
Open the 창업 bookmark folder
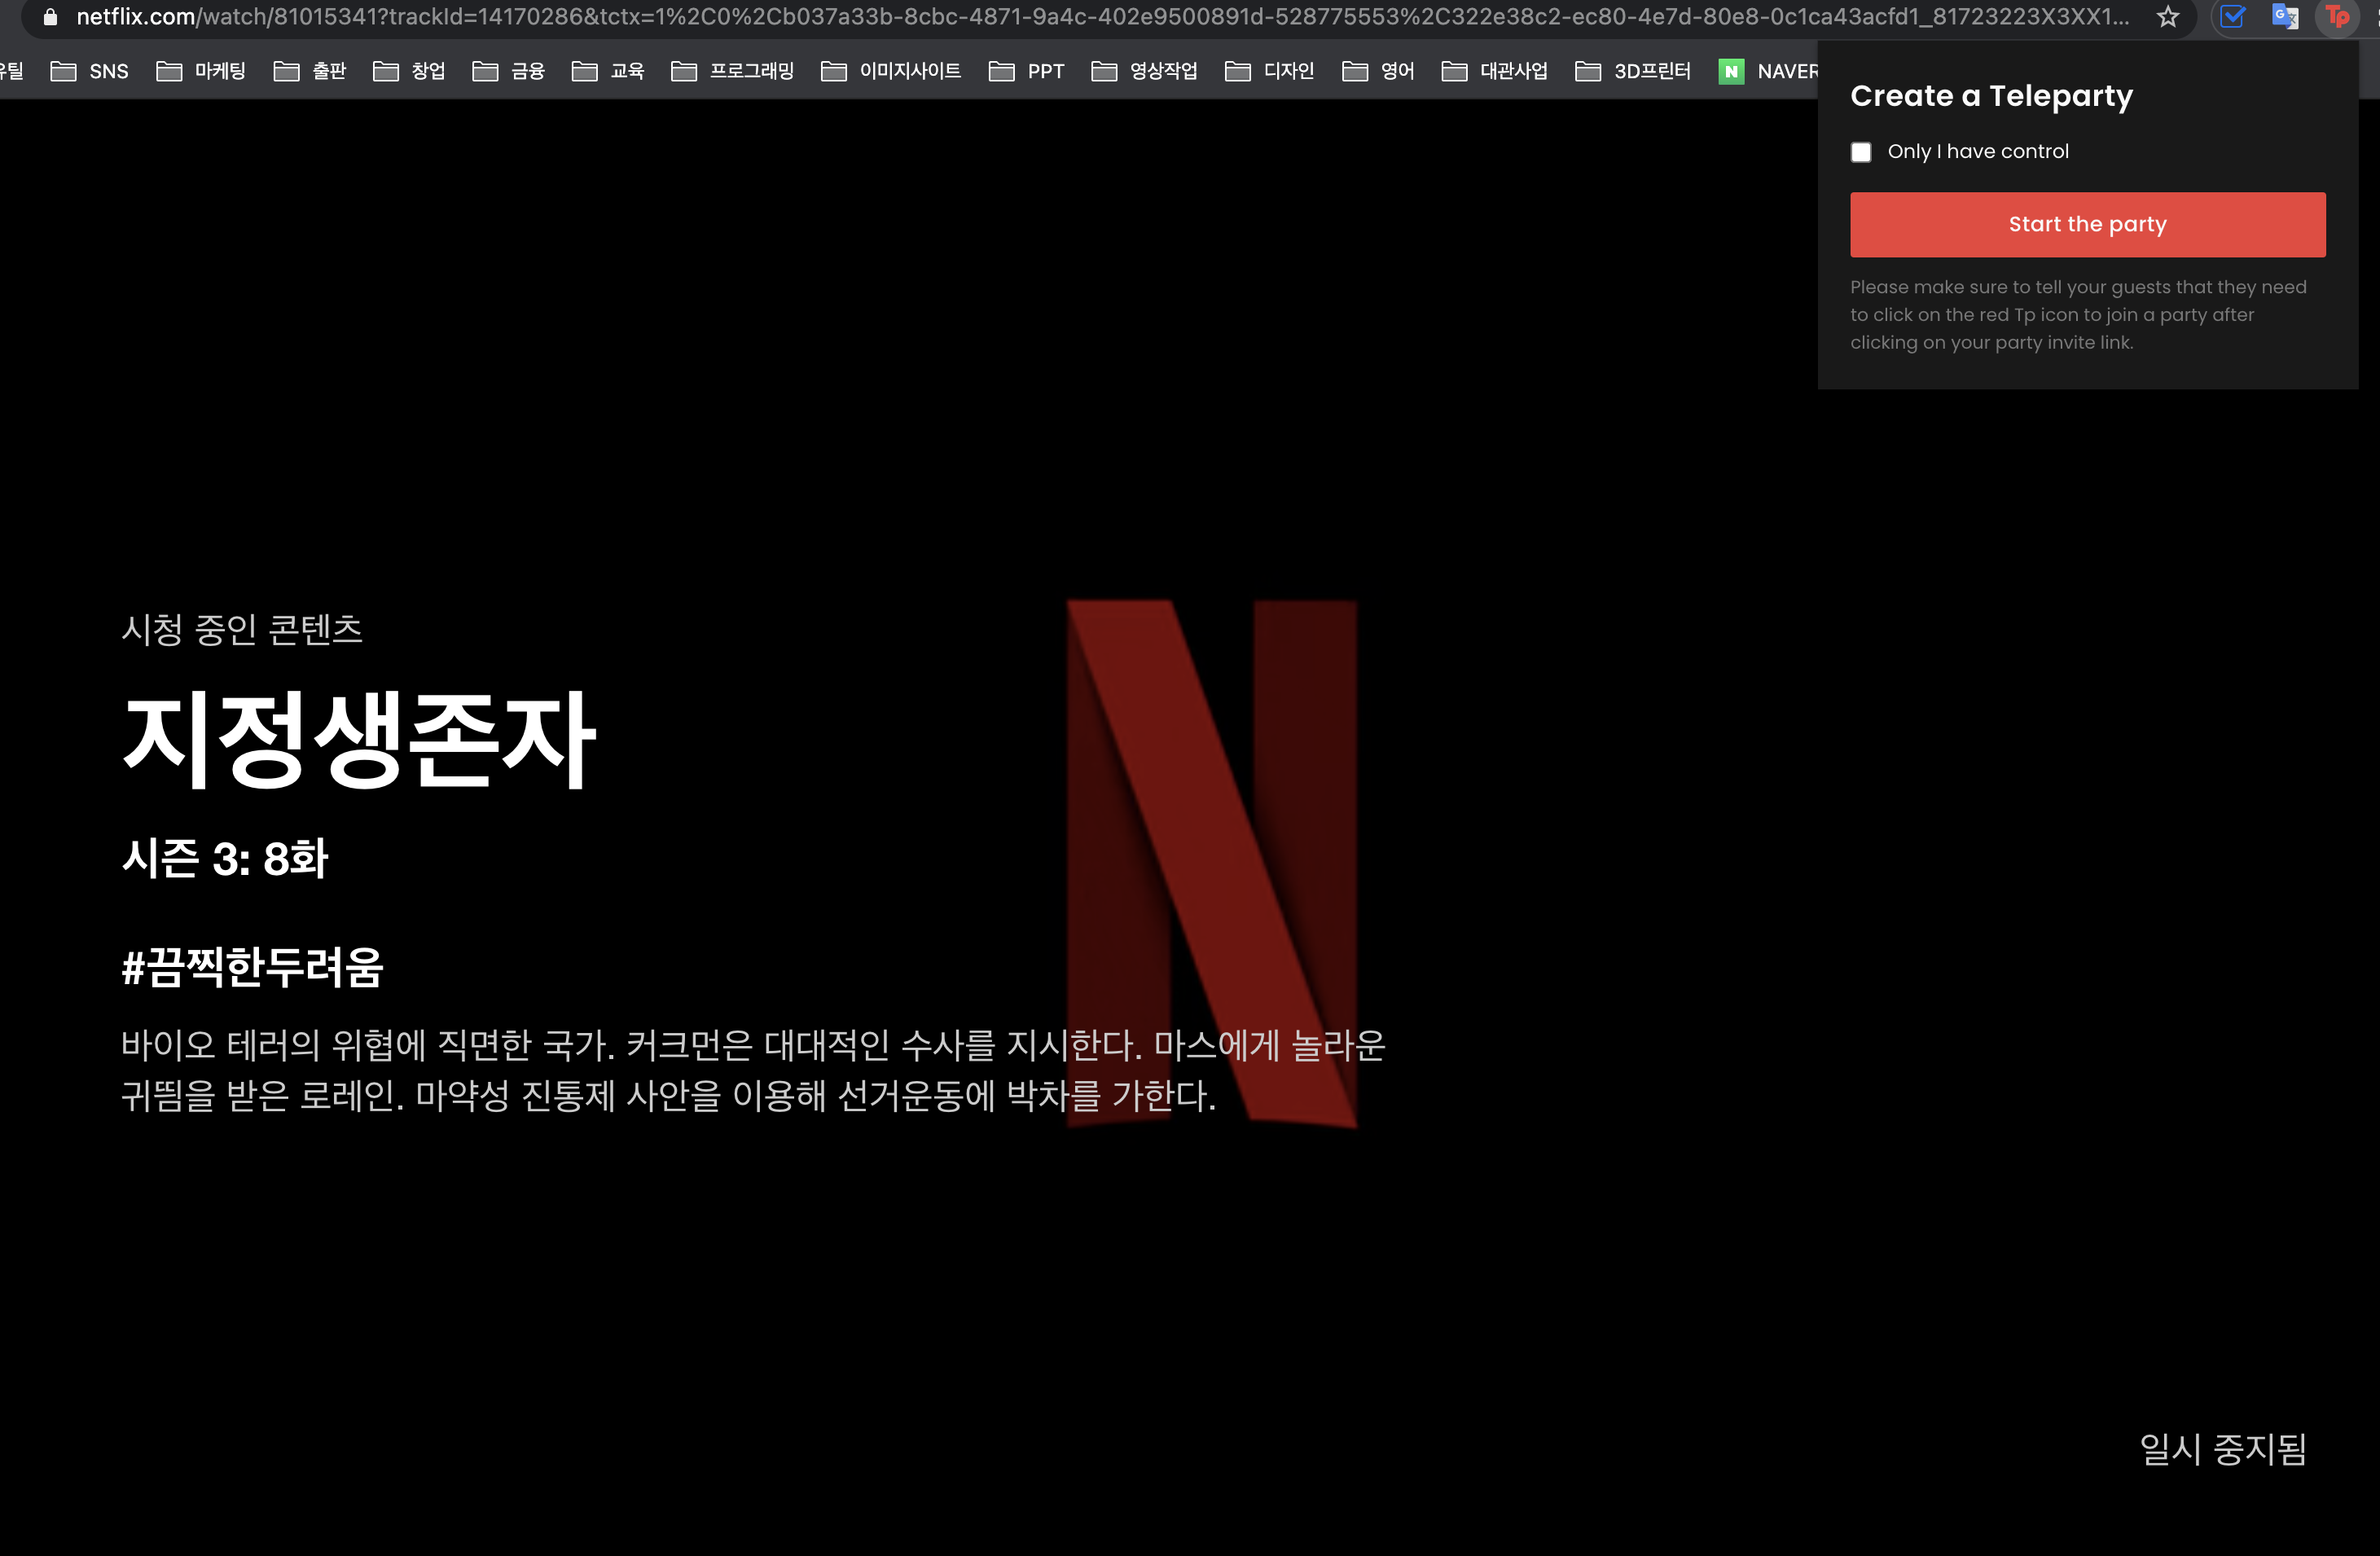point(409,71)
